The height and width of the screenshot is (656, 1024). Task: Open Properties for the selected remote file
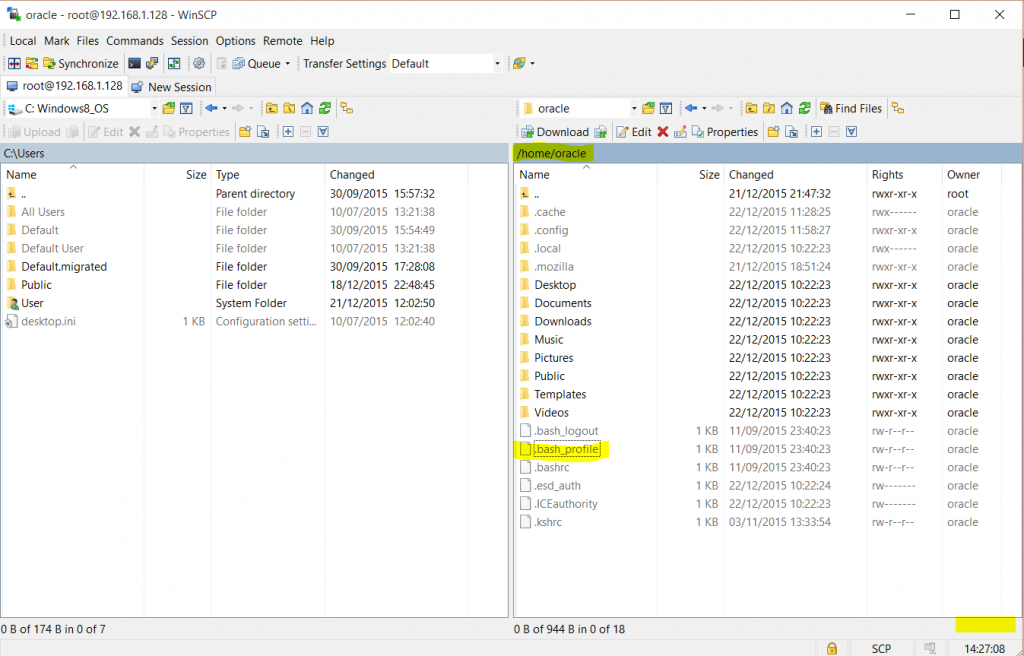724,132
